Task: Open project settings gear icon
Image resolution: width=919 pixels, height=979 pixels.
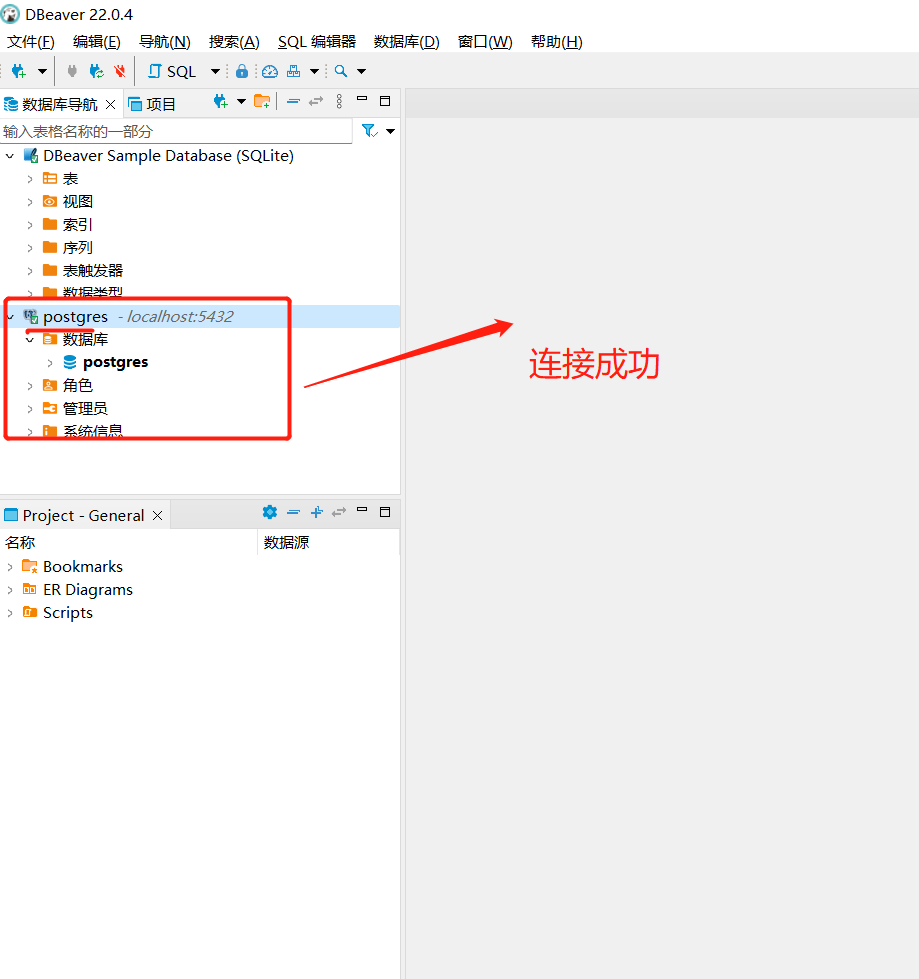Action: 270,512
